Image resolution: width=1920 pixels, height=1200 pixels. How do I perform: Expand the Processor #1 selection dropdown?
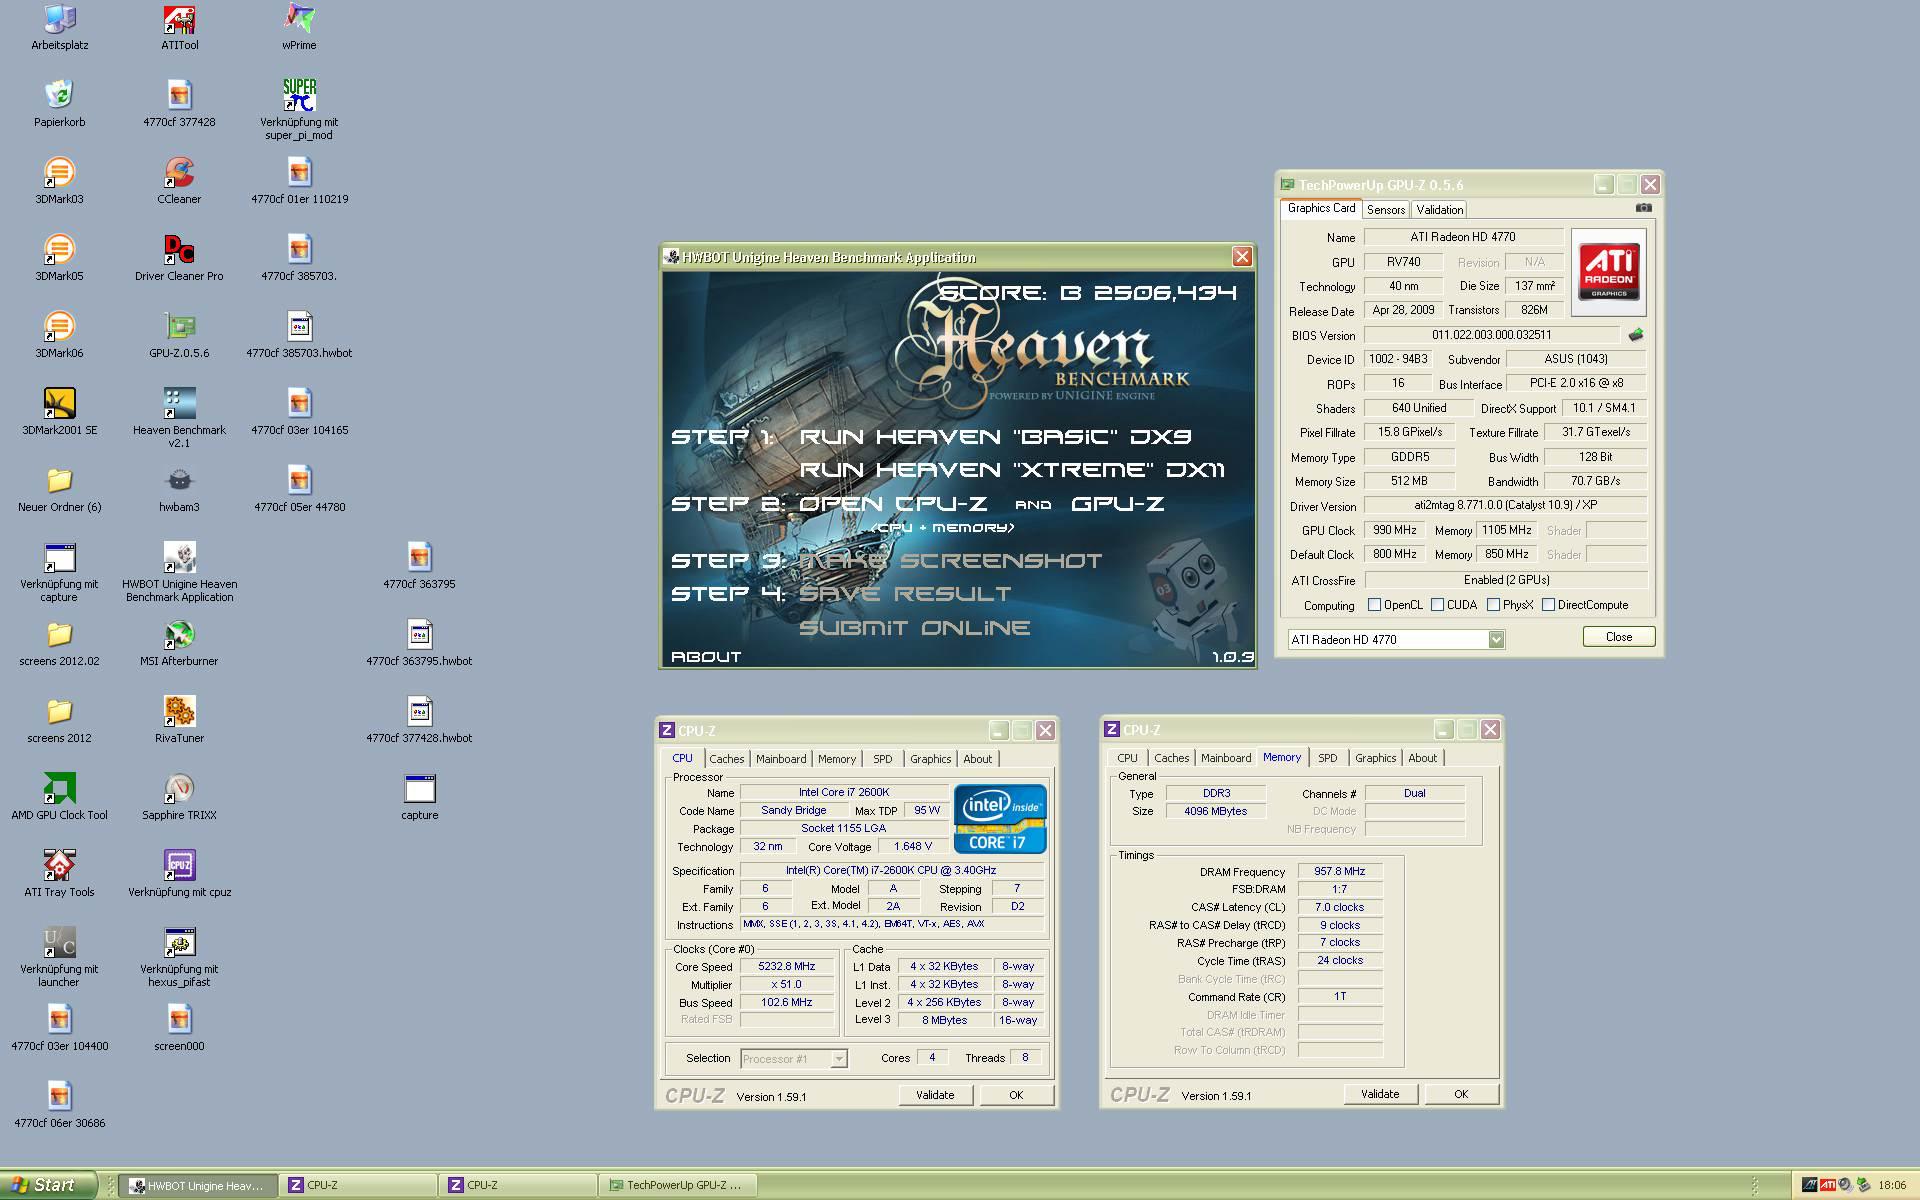pos(839,1059)
